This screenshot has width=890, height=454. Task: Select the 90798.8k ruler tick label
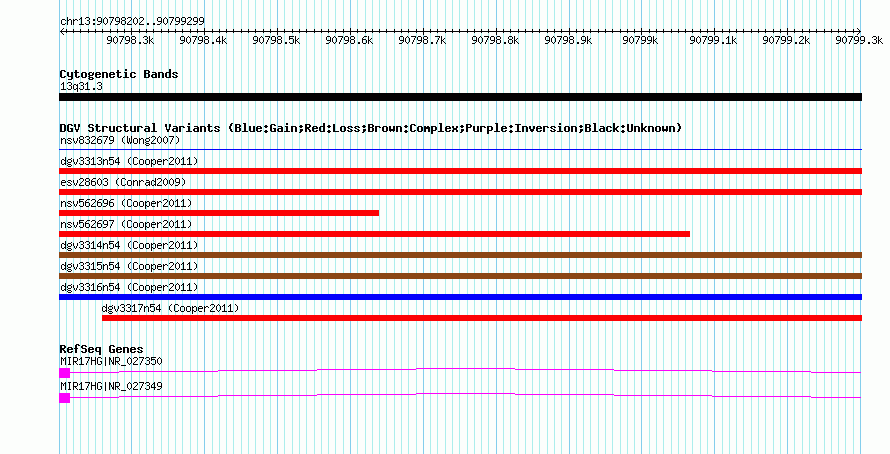(x=496, y=40)
